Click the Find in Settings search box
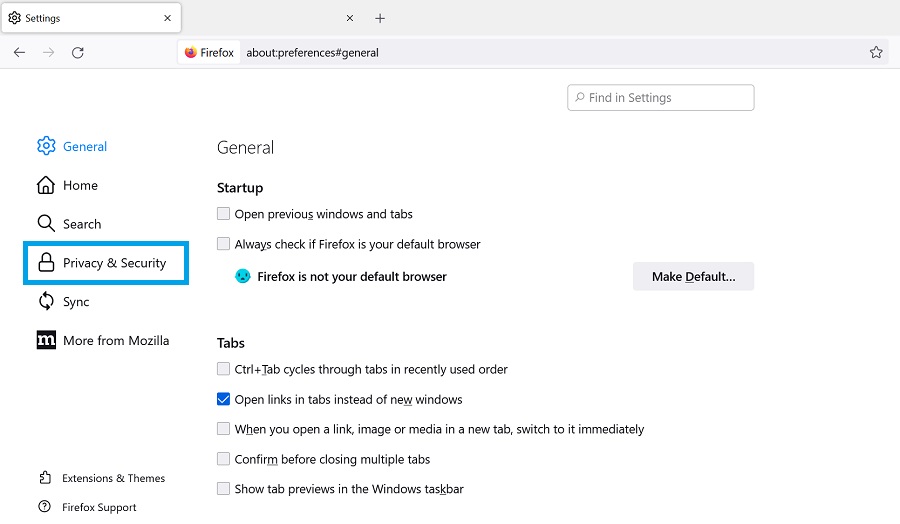The image size is (900, 524). [x=660, y=98]
